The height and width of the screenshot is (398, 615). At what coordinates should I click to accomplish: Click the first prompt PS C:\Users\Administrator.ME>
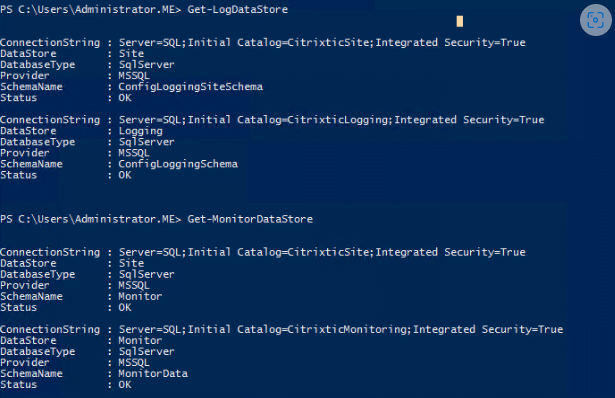coord(91,9)
